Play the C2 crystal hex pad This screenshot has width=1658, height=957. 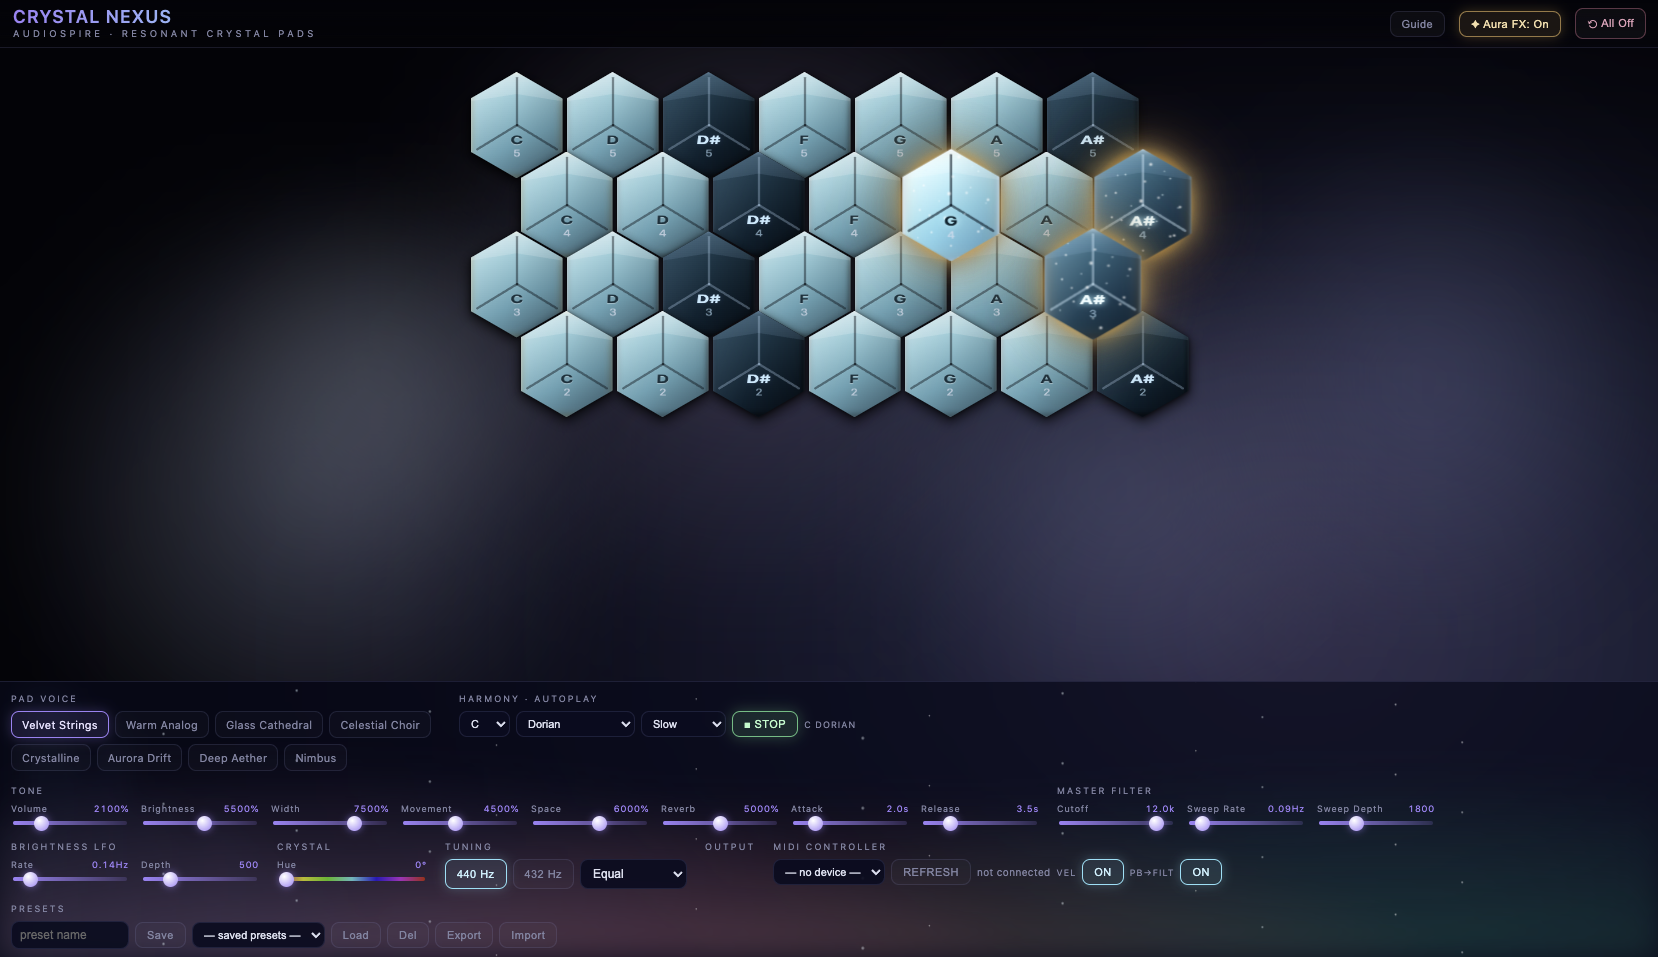[567, 365]
